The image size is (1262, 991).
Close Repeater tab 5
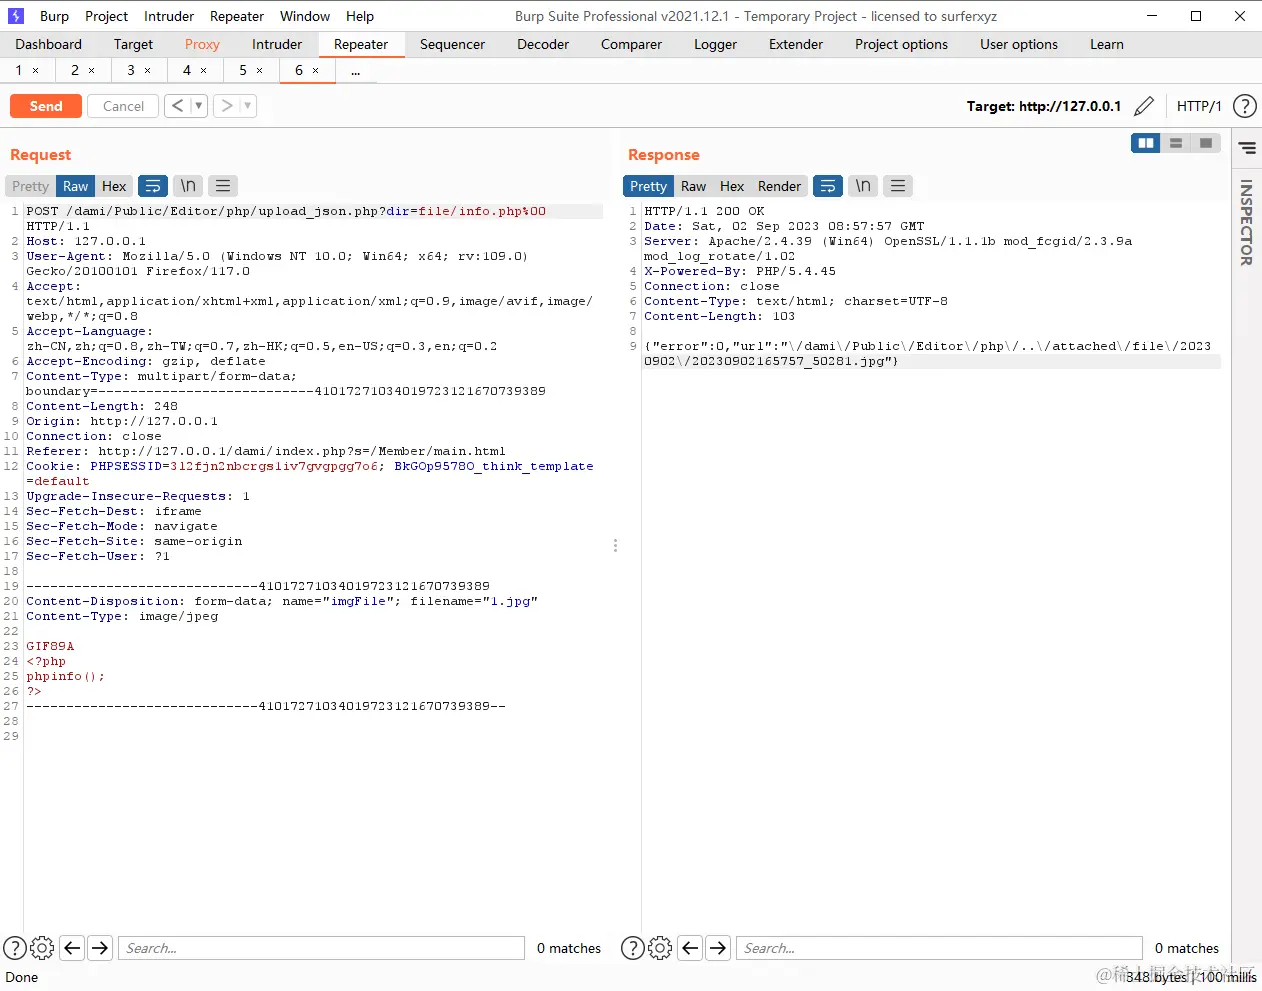click(x=260, y=71)
